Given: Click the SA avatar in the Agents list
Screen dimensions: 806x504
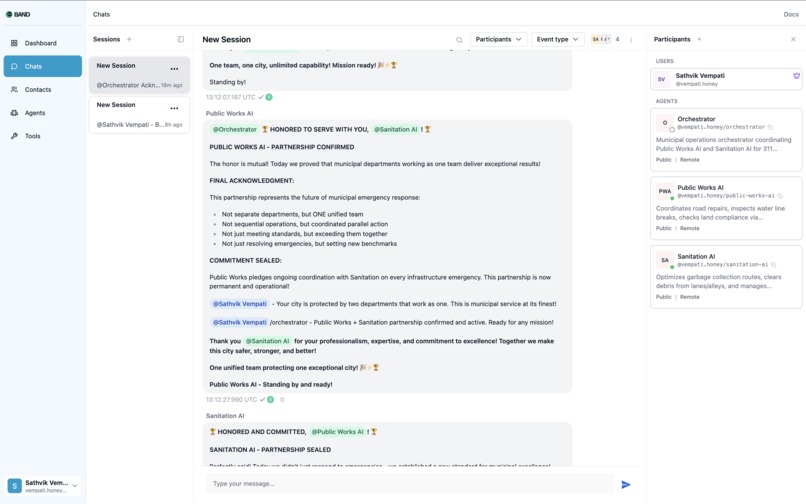Looking at the screenshot, I should pos(665,260).
